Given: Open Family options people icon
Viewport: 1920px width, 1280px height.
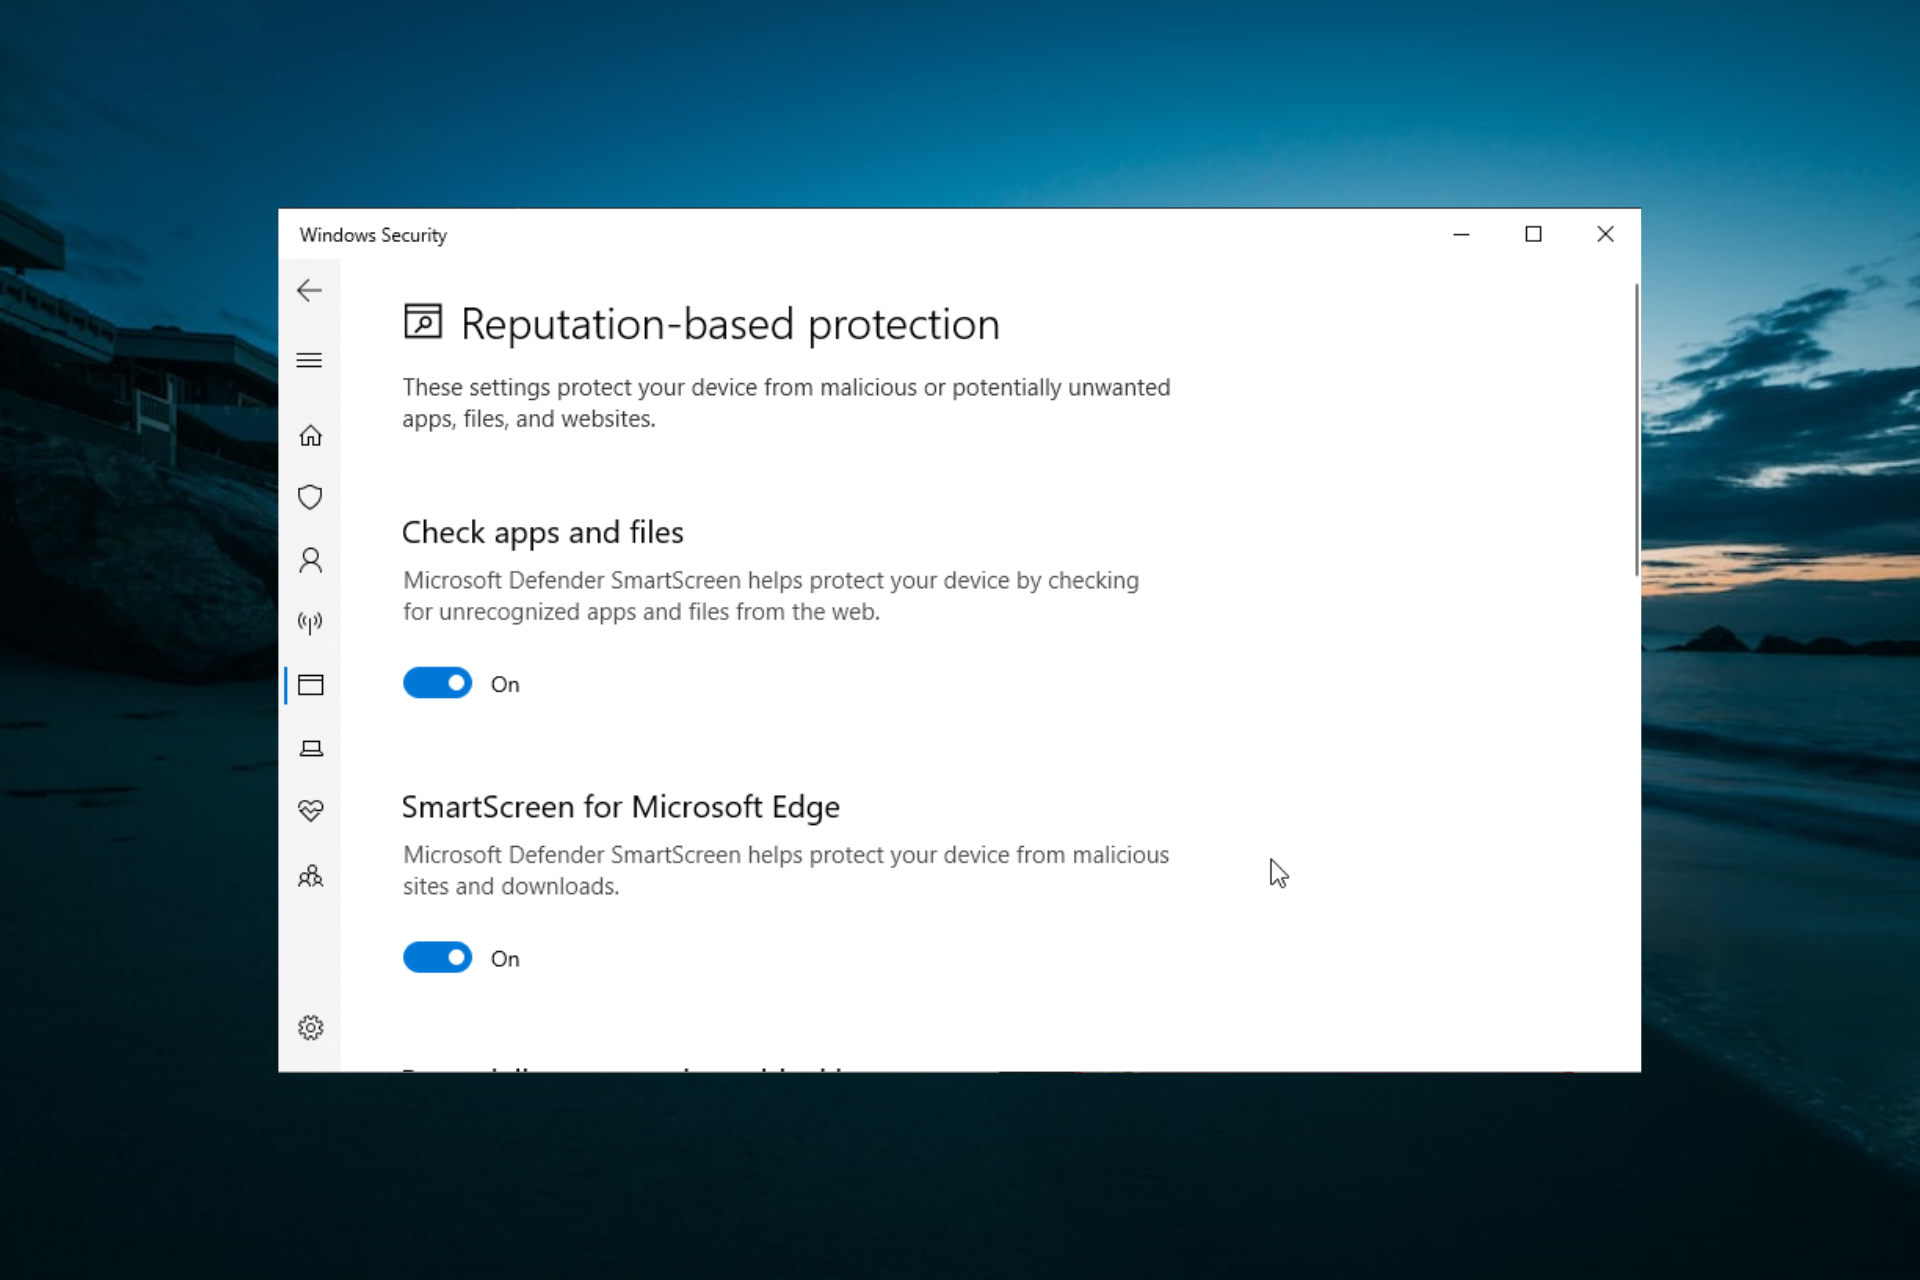Looking at the screenshot, I should pyautogui.click(x=310, y=876).
